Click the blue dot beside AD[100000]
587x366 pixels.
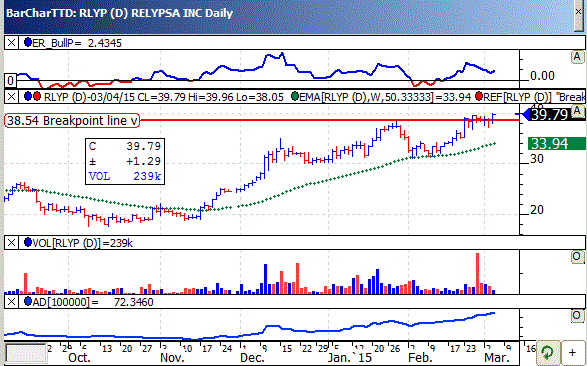[28, 301]
